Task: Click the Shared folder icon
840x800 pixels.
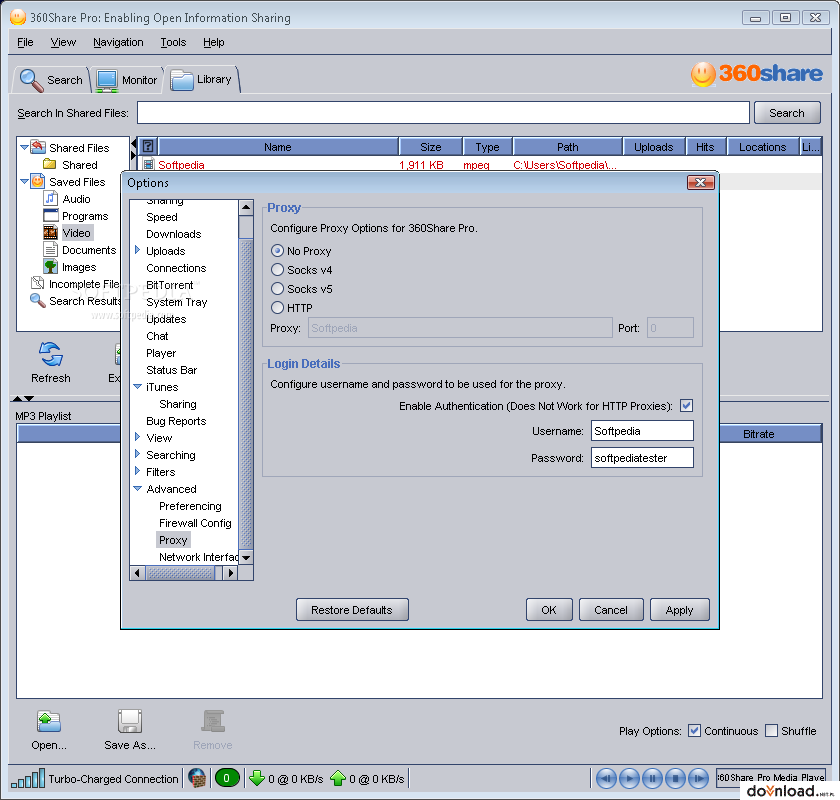Action: tap(50, 164)
